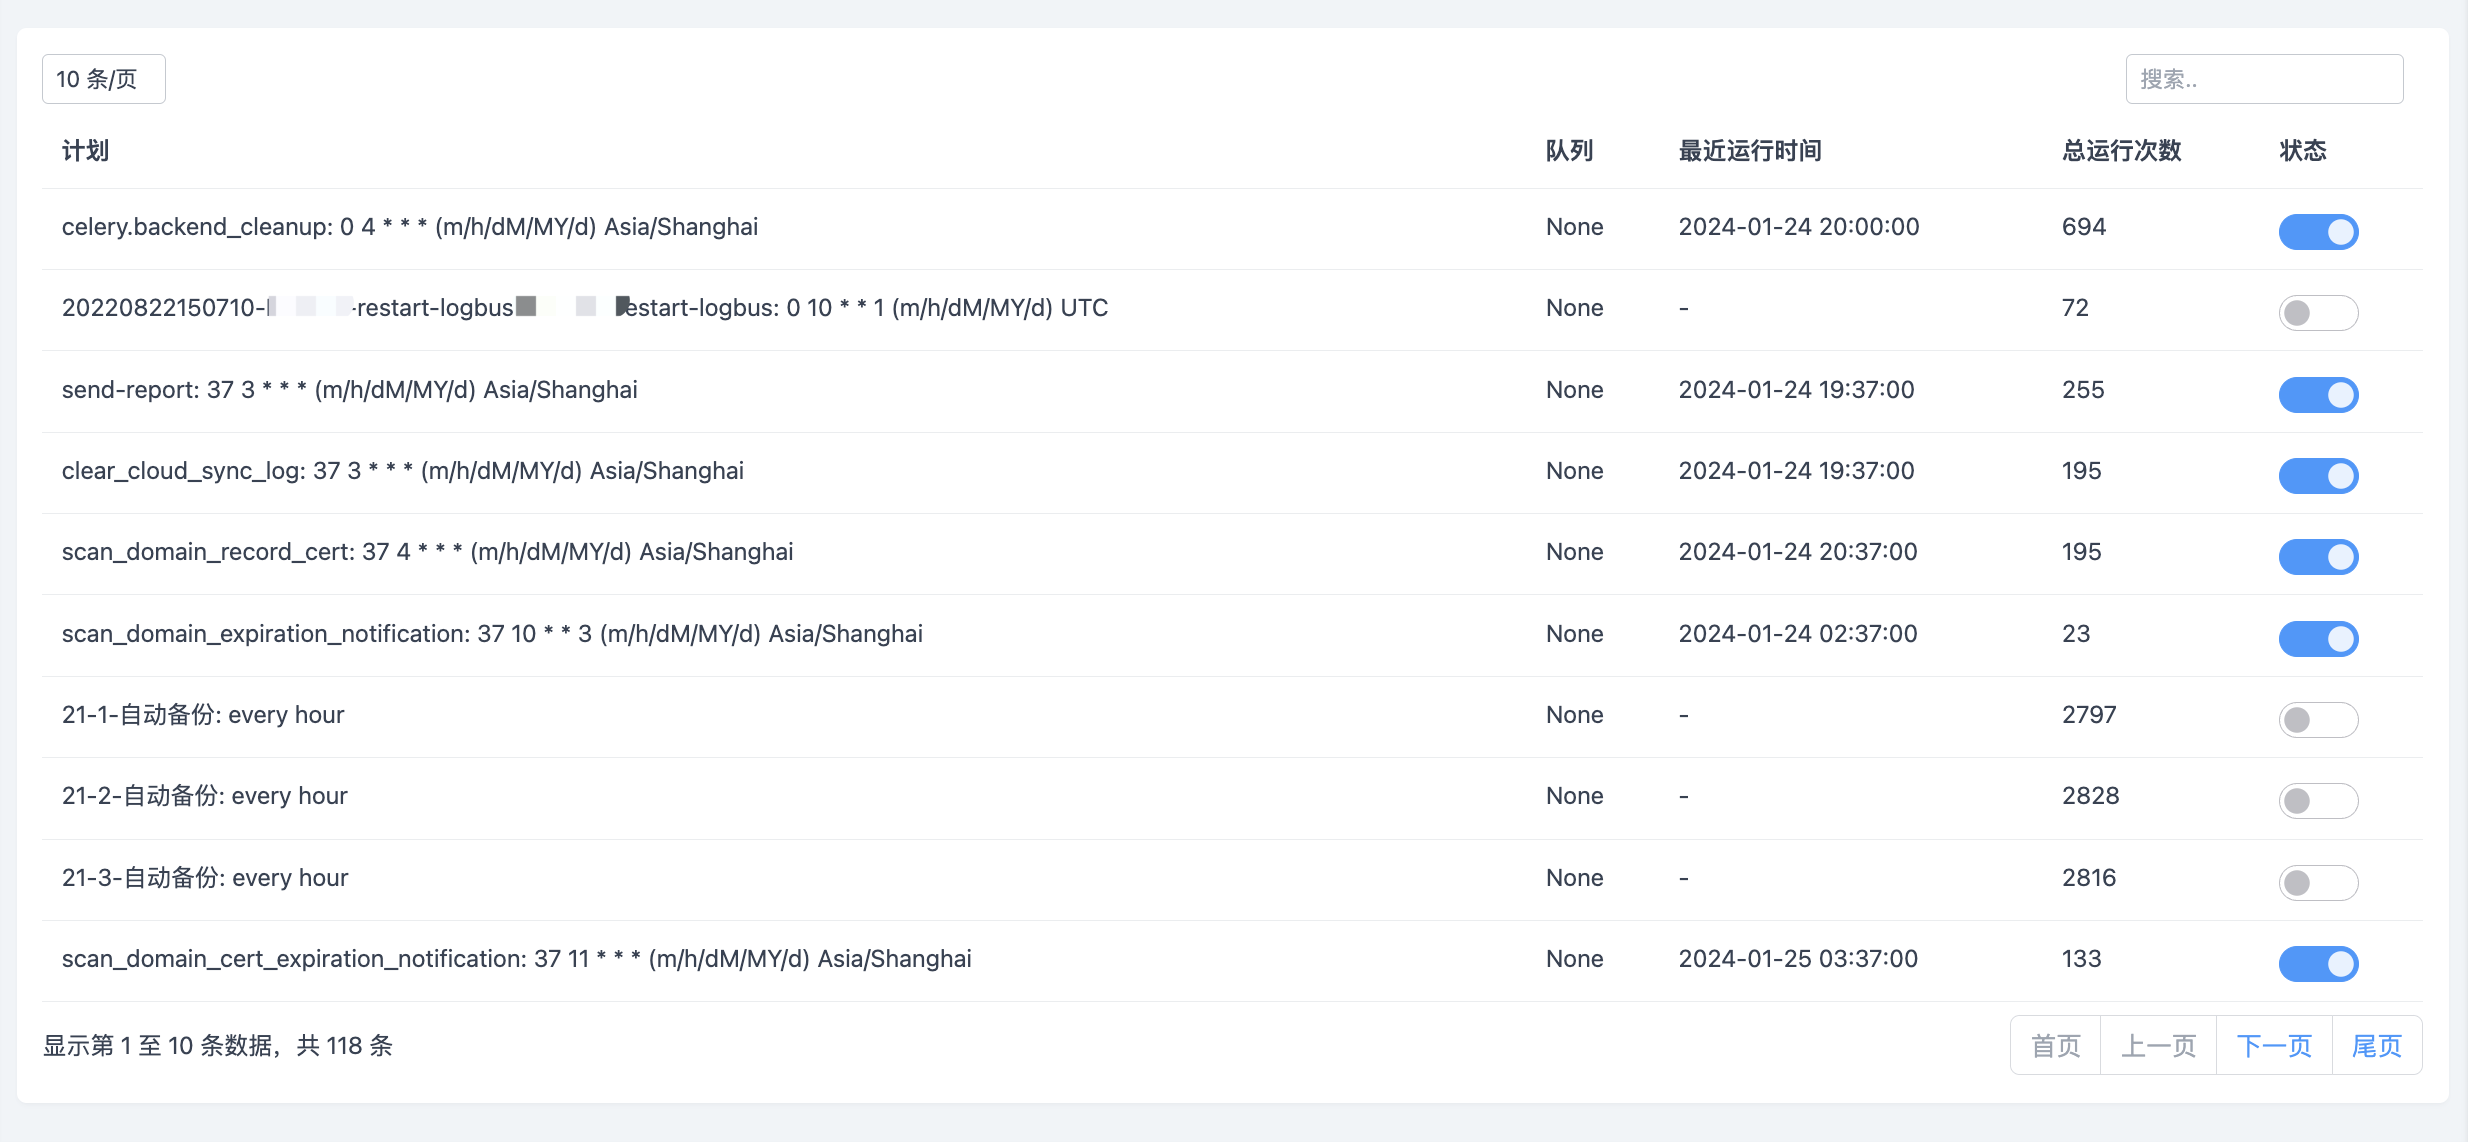The image size is (2468, 1142).
Task: Go to 下一页 next page
Action: [x=2273, y=1046]
